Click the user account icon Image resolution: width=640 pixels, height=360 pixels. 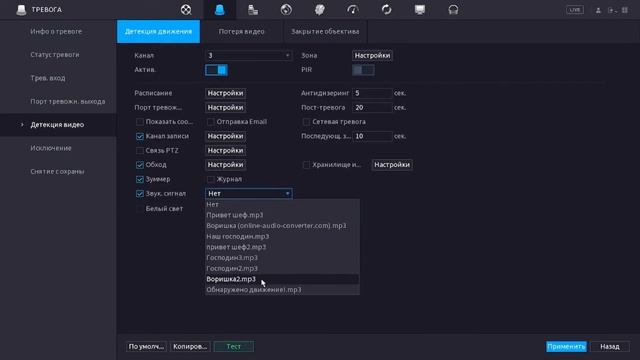click(x=598, y=10)
